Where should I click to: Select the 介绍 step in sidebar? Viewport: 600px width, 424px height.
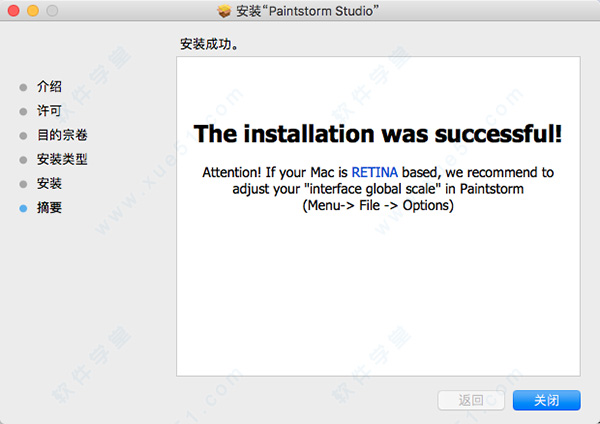pyautogui.click(x=49, y=86)
